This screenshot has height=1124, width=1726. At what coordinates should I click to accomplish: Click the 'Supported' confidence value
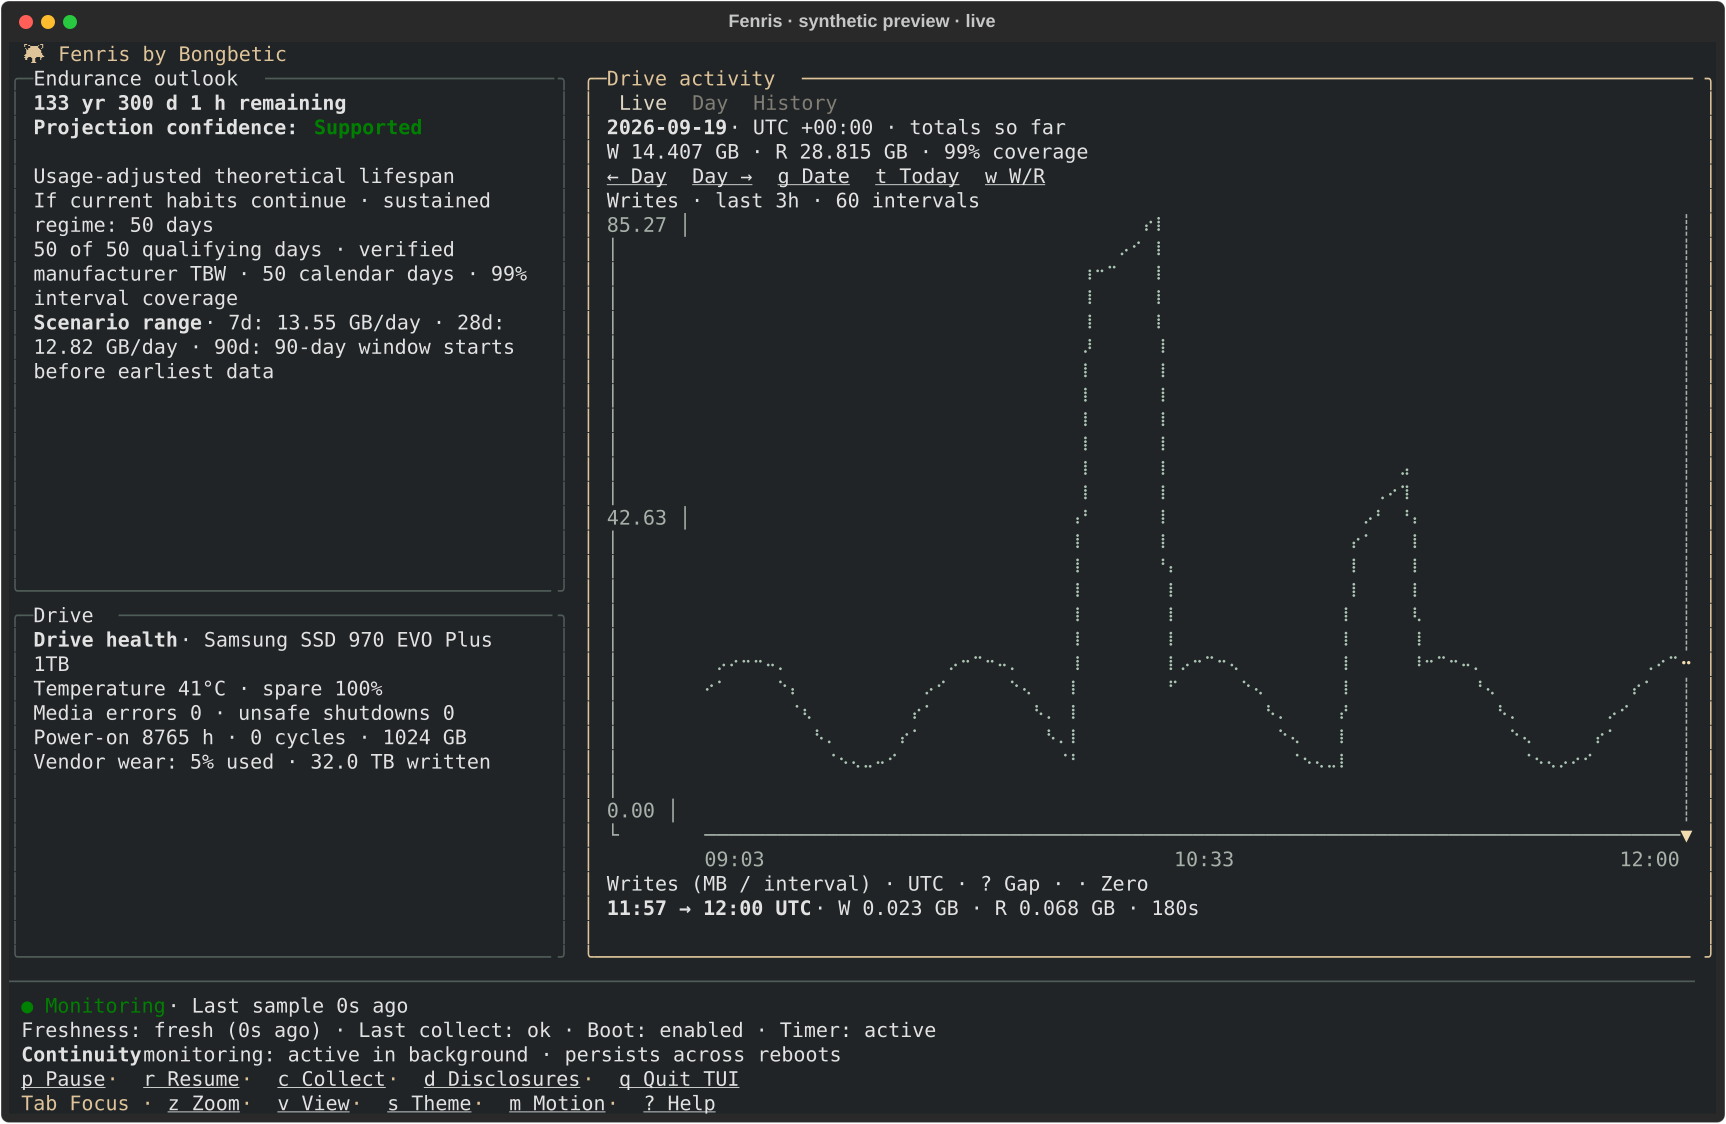[x=368, y=128]
